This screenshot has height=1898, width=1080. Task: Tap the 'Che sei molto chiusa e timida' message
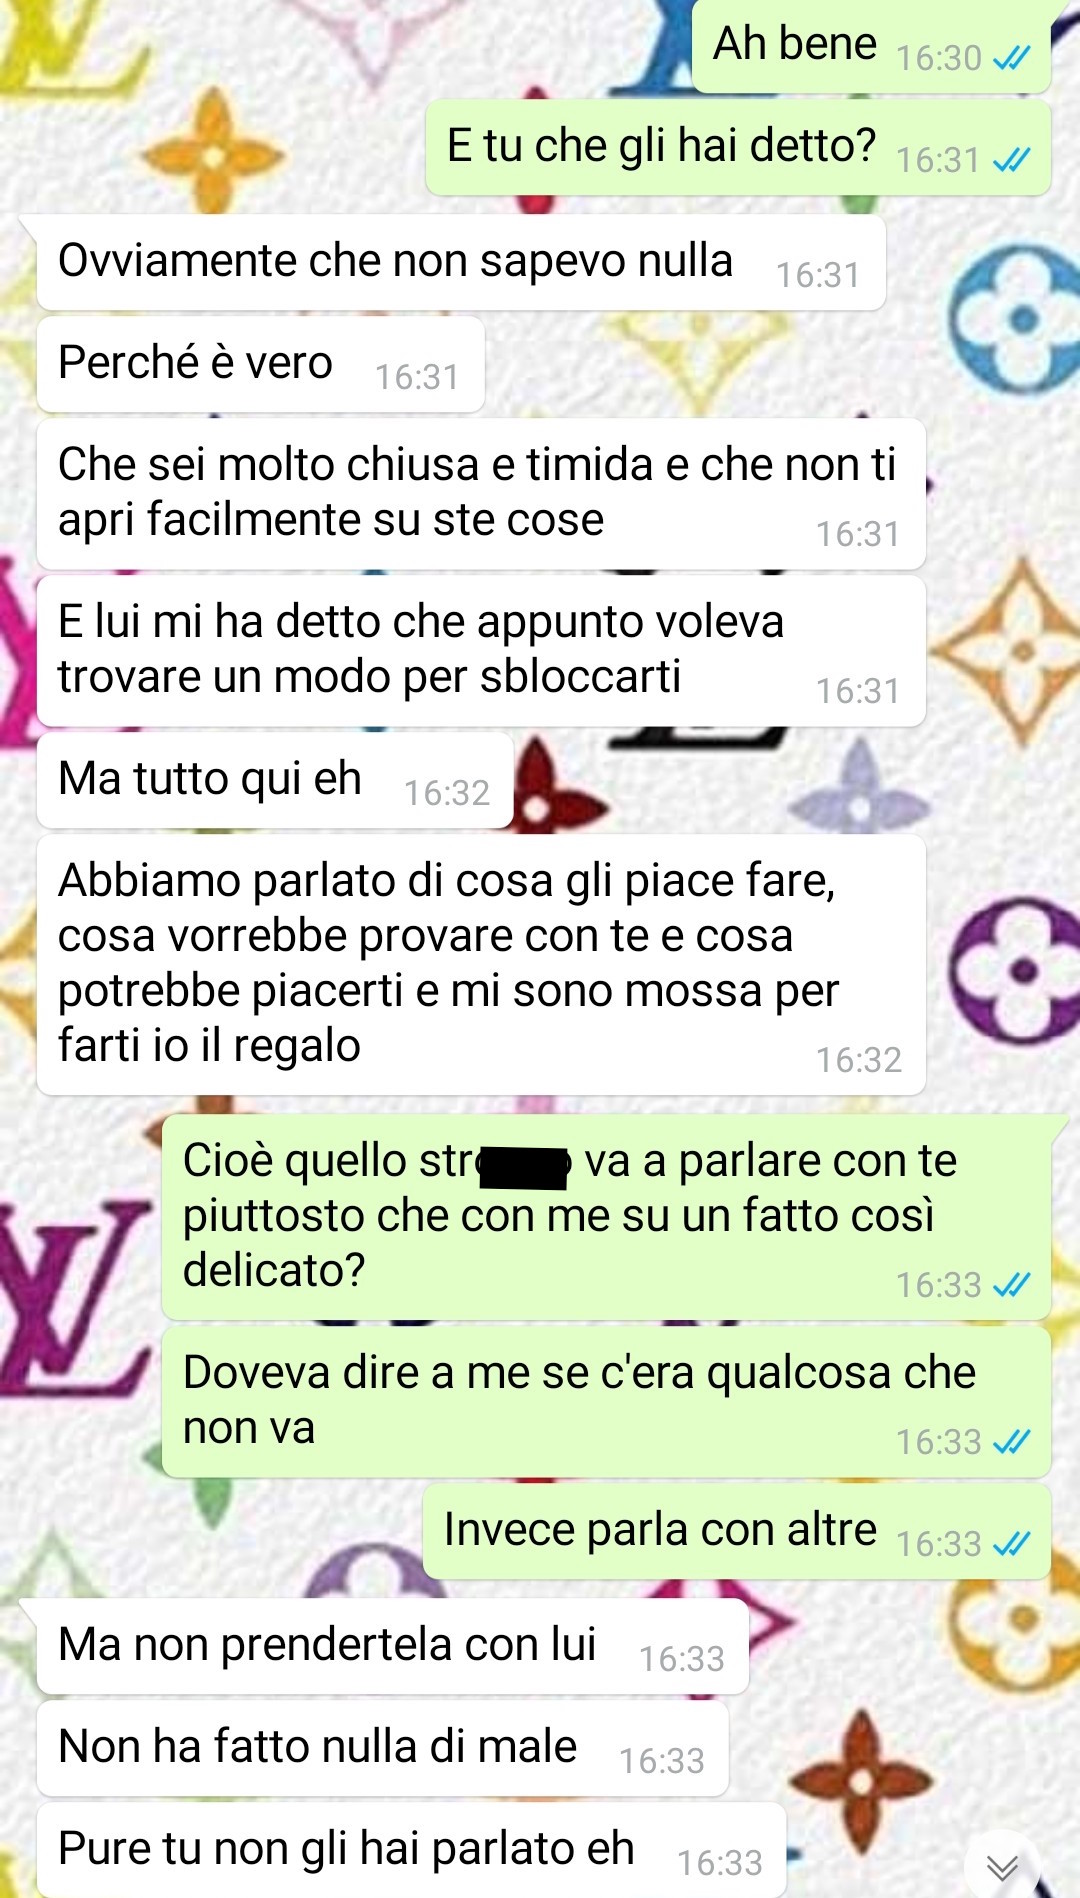[x=481, y=494]
